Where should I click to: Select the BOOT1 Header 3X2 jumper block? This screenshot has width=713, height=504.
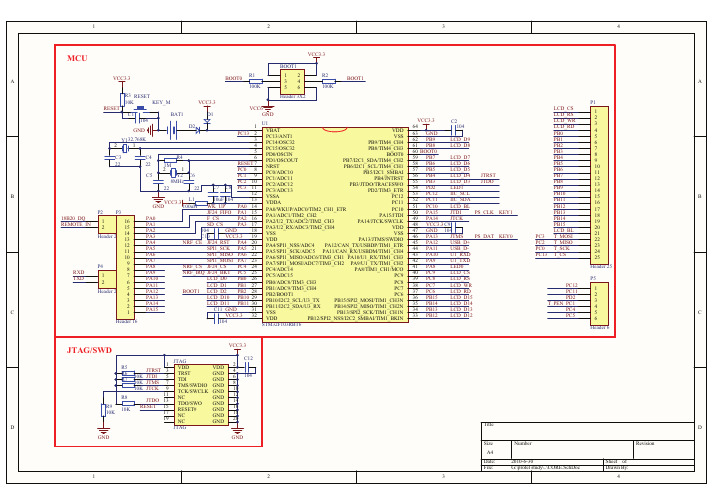(292, 82)
